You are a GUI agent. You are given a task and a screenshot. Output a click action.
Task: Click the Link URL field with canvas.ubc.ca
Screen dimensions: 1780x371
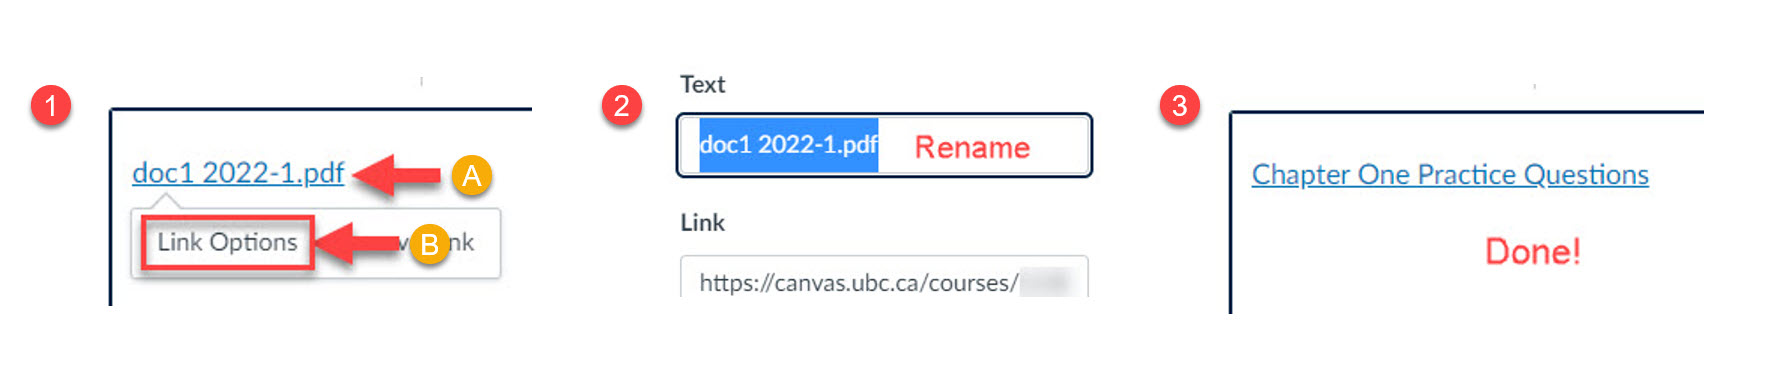(x=884, y=279)
